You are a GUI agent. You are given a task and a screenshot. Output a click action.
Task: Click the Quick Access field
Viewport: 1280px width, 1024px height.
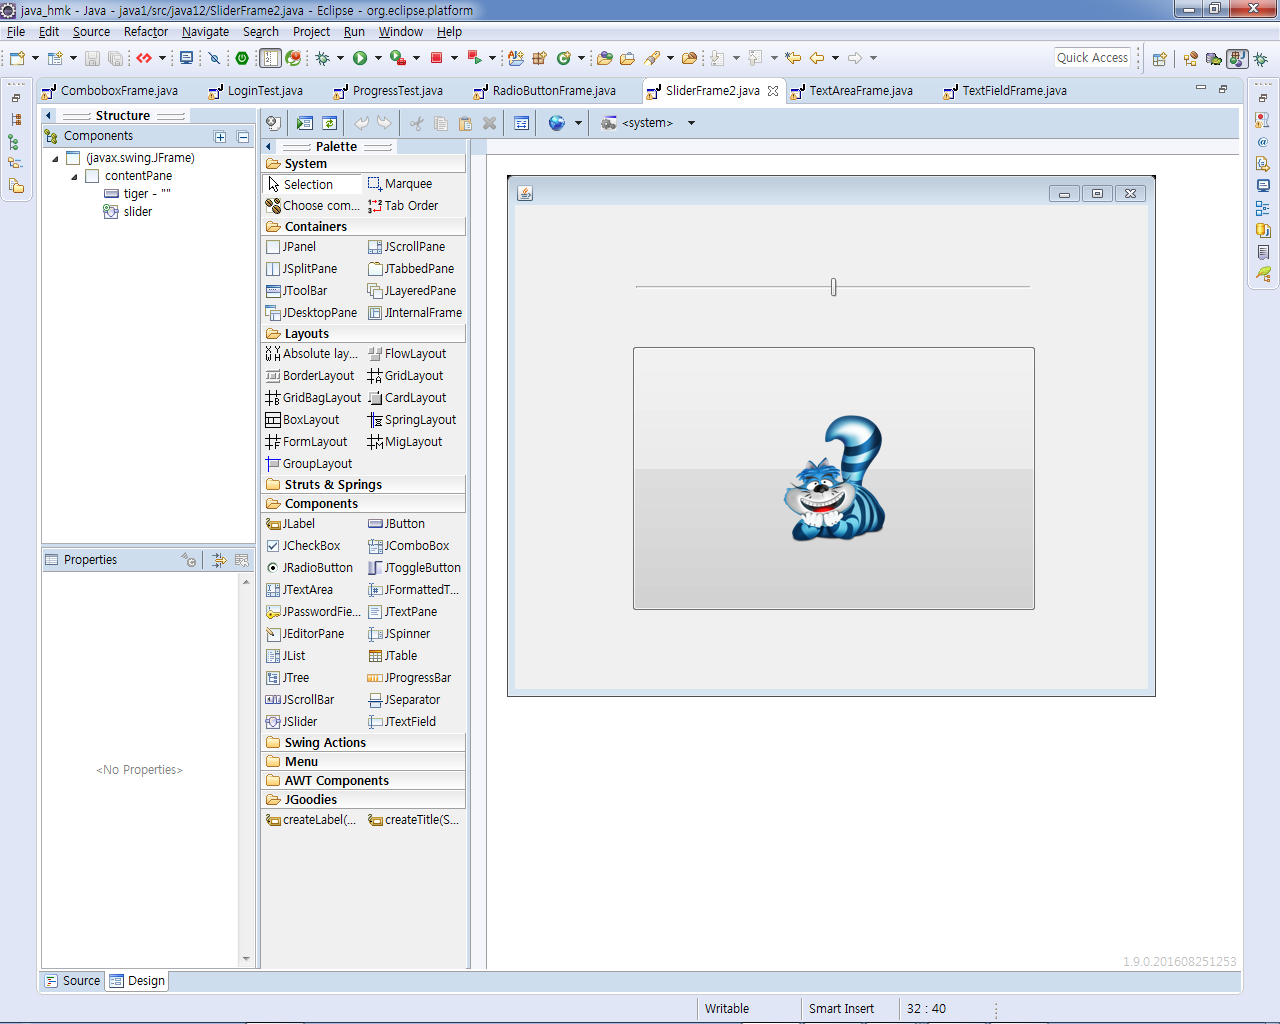(x=1092, y=58)
